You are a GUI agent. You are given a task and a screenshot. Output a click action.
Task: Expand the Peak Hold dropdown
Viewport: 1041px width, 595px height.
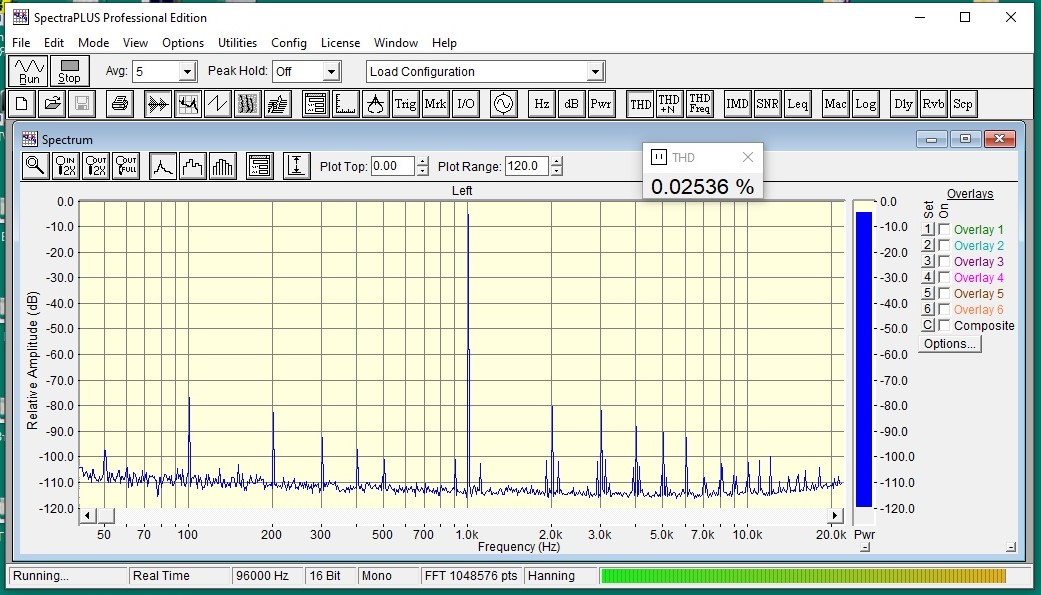[x=331, y=72]
